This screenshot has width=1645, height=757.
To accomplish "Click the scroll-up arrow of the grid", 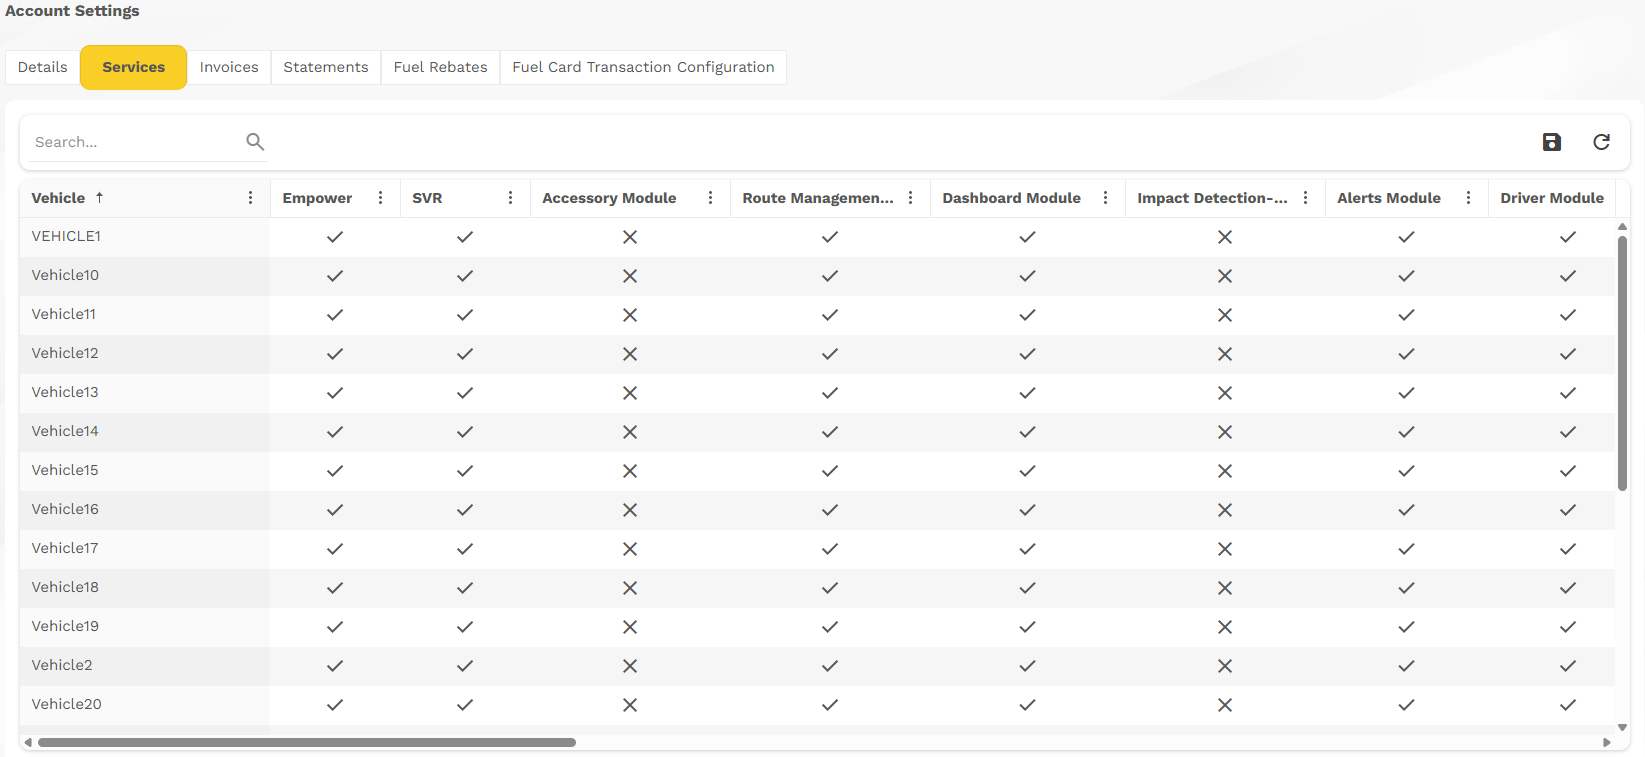I will [x=1622, y=227].
